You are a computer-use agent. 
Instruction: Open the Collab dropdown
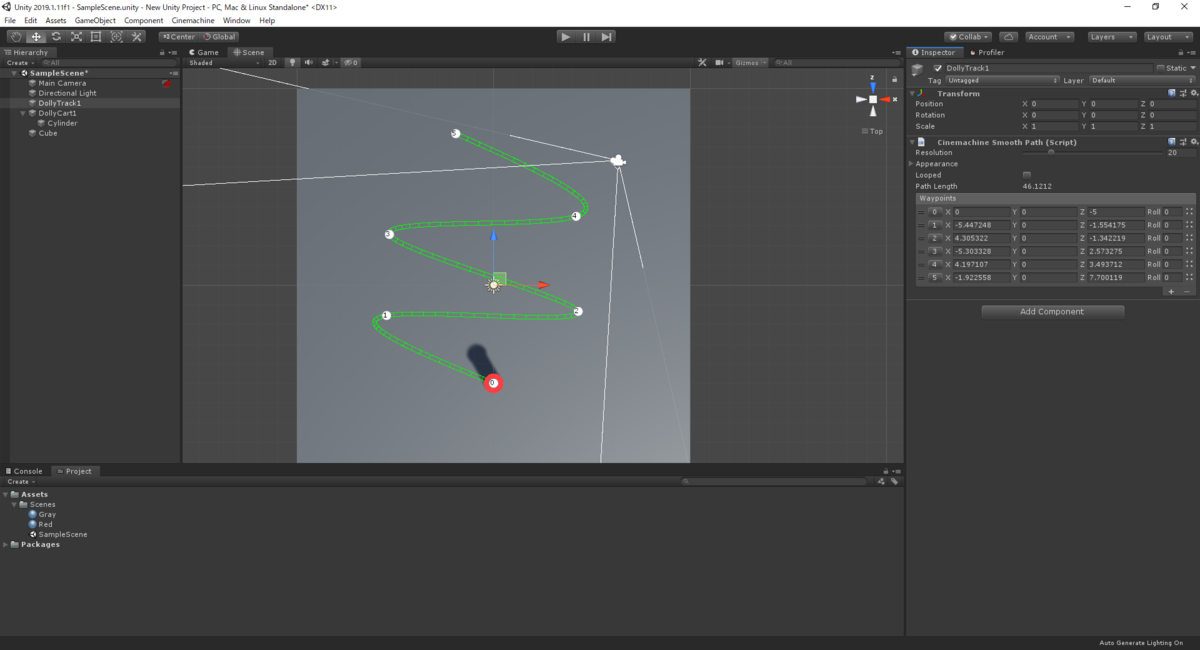pos(968,37)
